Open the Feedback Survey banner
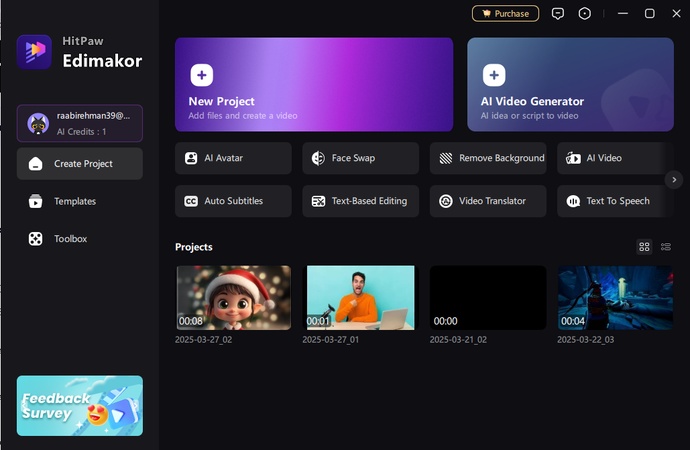Viewport: 690px width, 450px height. click(79, 406)
